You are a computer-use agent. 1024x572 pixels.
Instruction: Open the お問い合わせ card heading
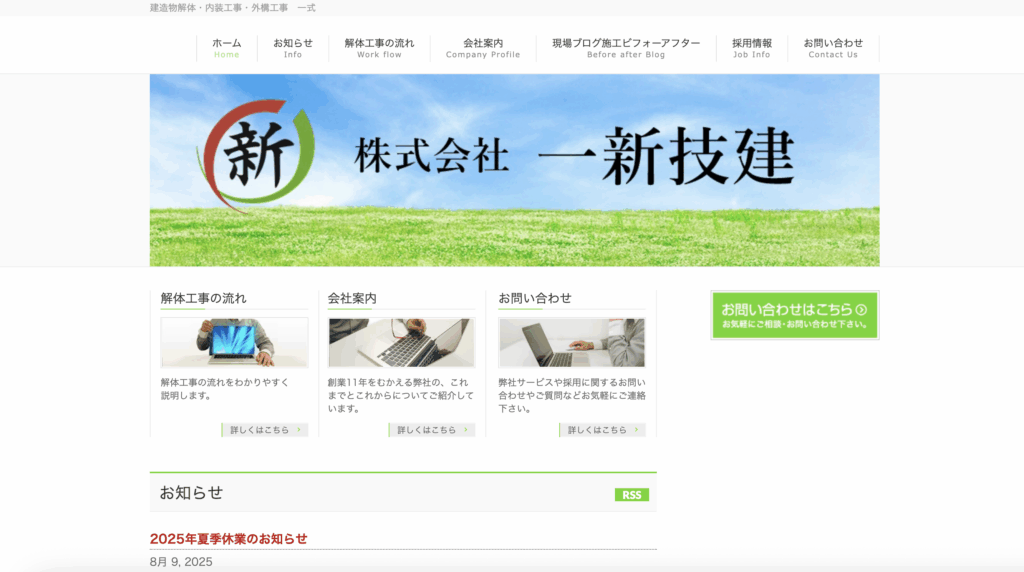coord(535,298)
